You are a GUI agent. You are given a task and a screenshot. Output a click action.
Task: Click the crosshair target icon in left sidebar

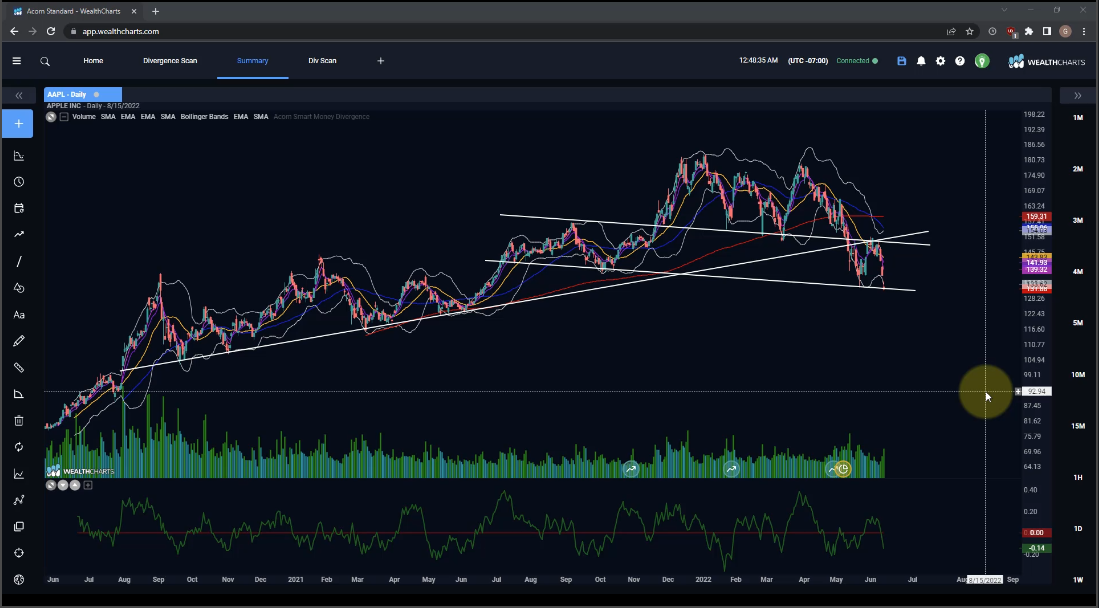coord(19,553)
